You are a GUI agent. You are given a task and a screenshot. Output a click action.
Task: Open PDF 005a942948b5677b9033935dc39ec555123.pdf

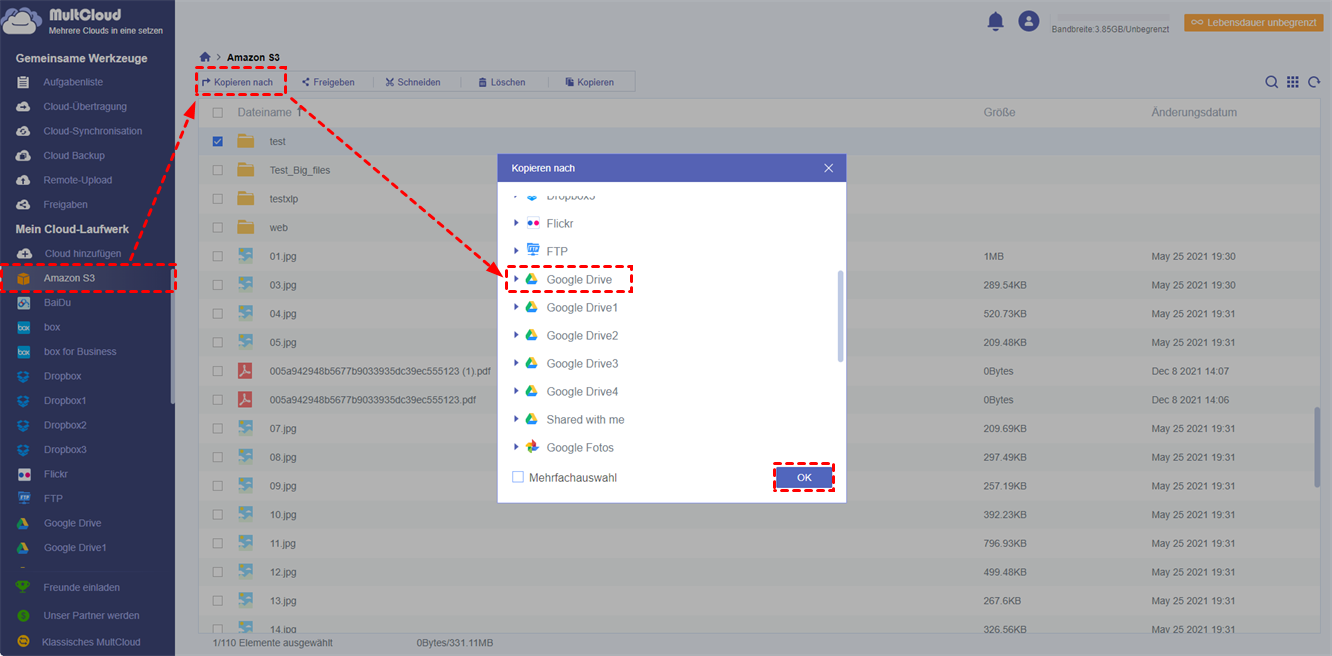click(x=373, y=399)
